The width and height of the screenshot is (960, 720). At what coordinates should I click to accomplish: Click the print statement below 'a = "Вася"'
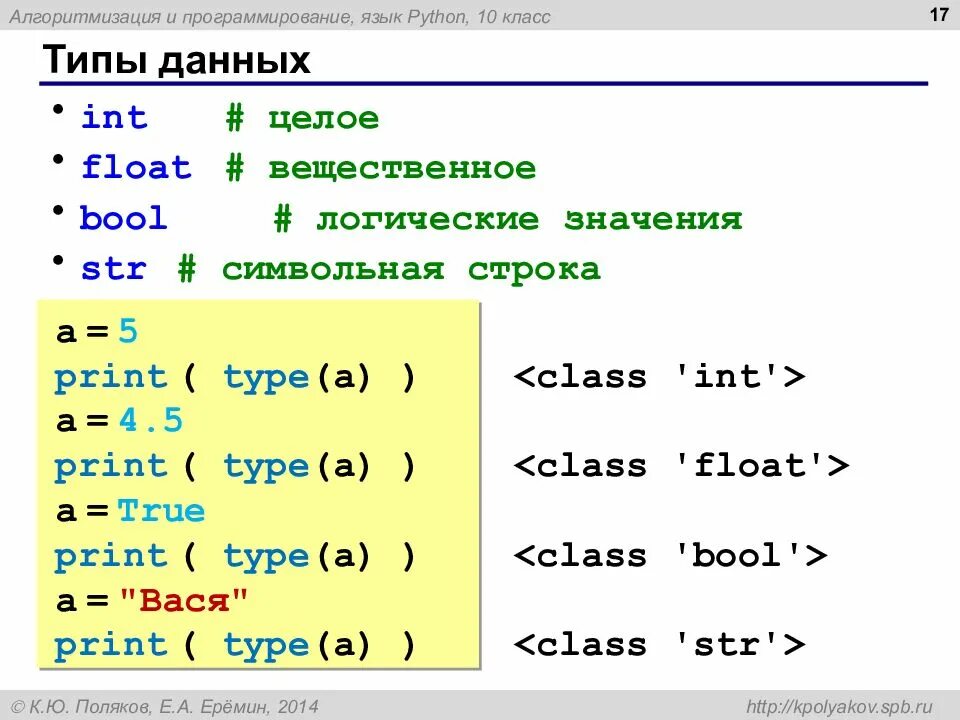pyautogui.click(x=235, y=645)
